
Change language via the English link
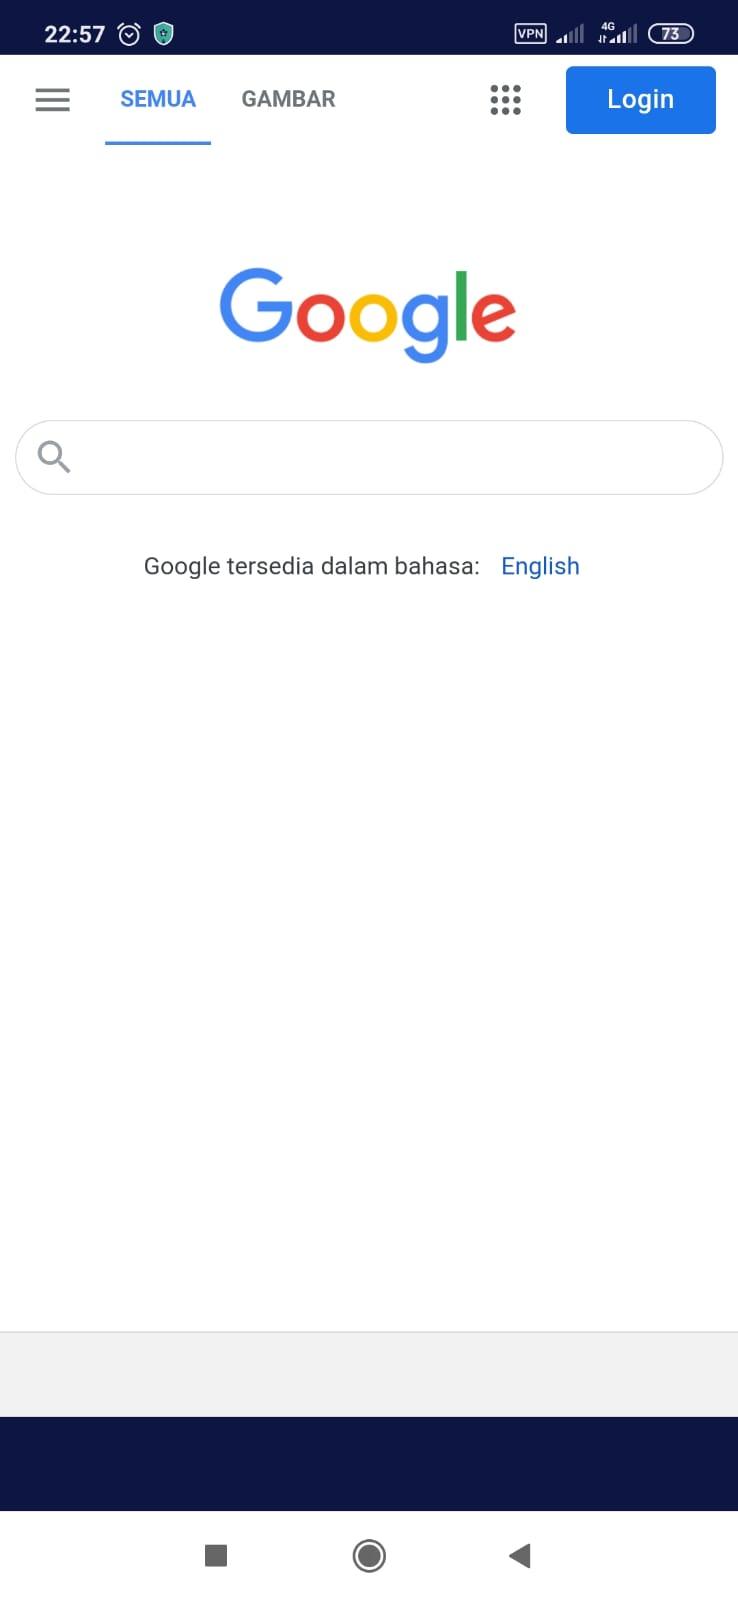(x=540, y=566)
